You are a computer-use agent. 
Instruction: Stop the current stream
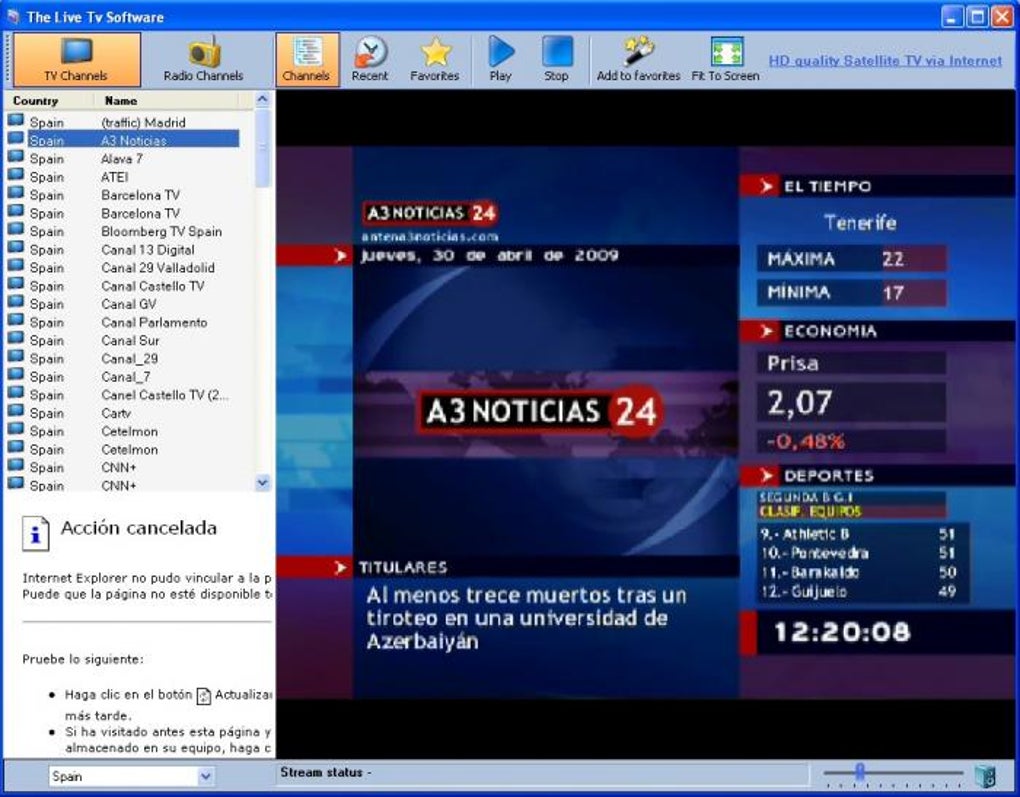[x=556, y=60]
